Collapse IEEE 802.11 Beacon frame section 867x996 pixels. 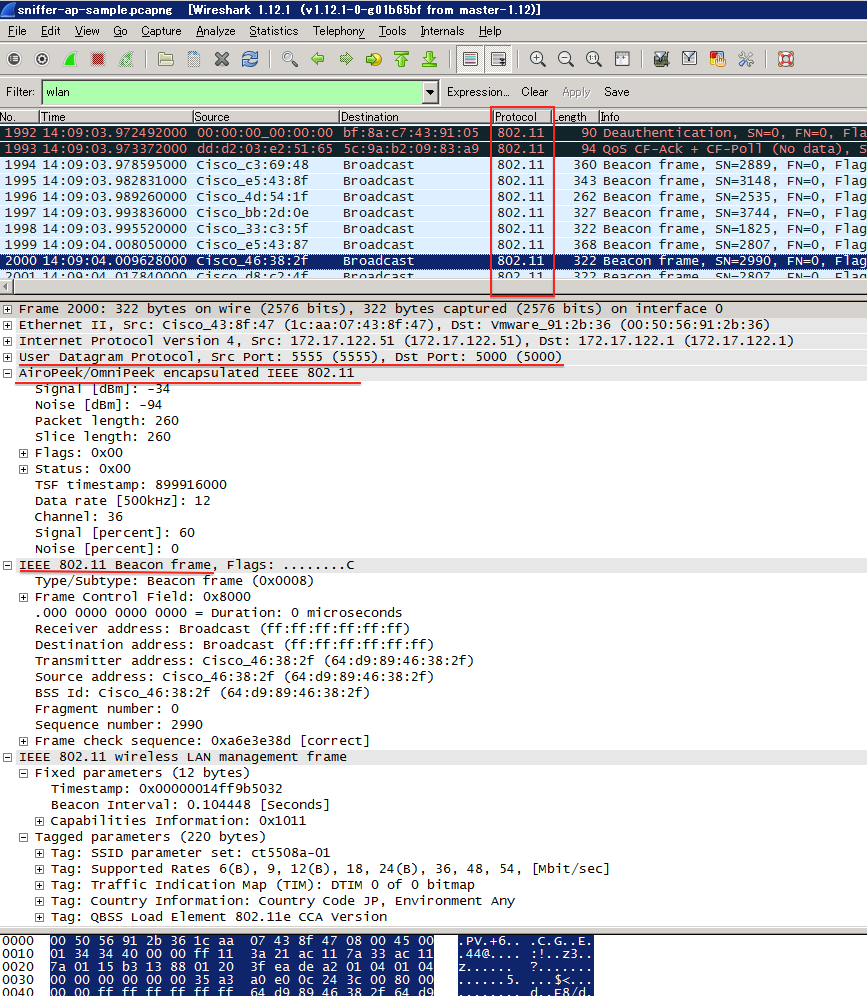[x=7, y=565]
